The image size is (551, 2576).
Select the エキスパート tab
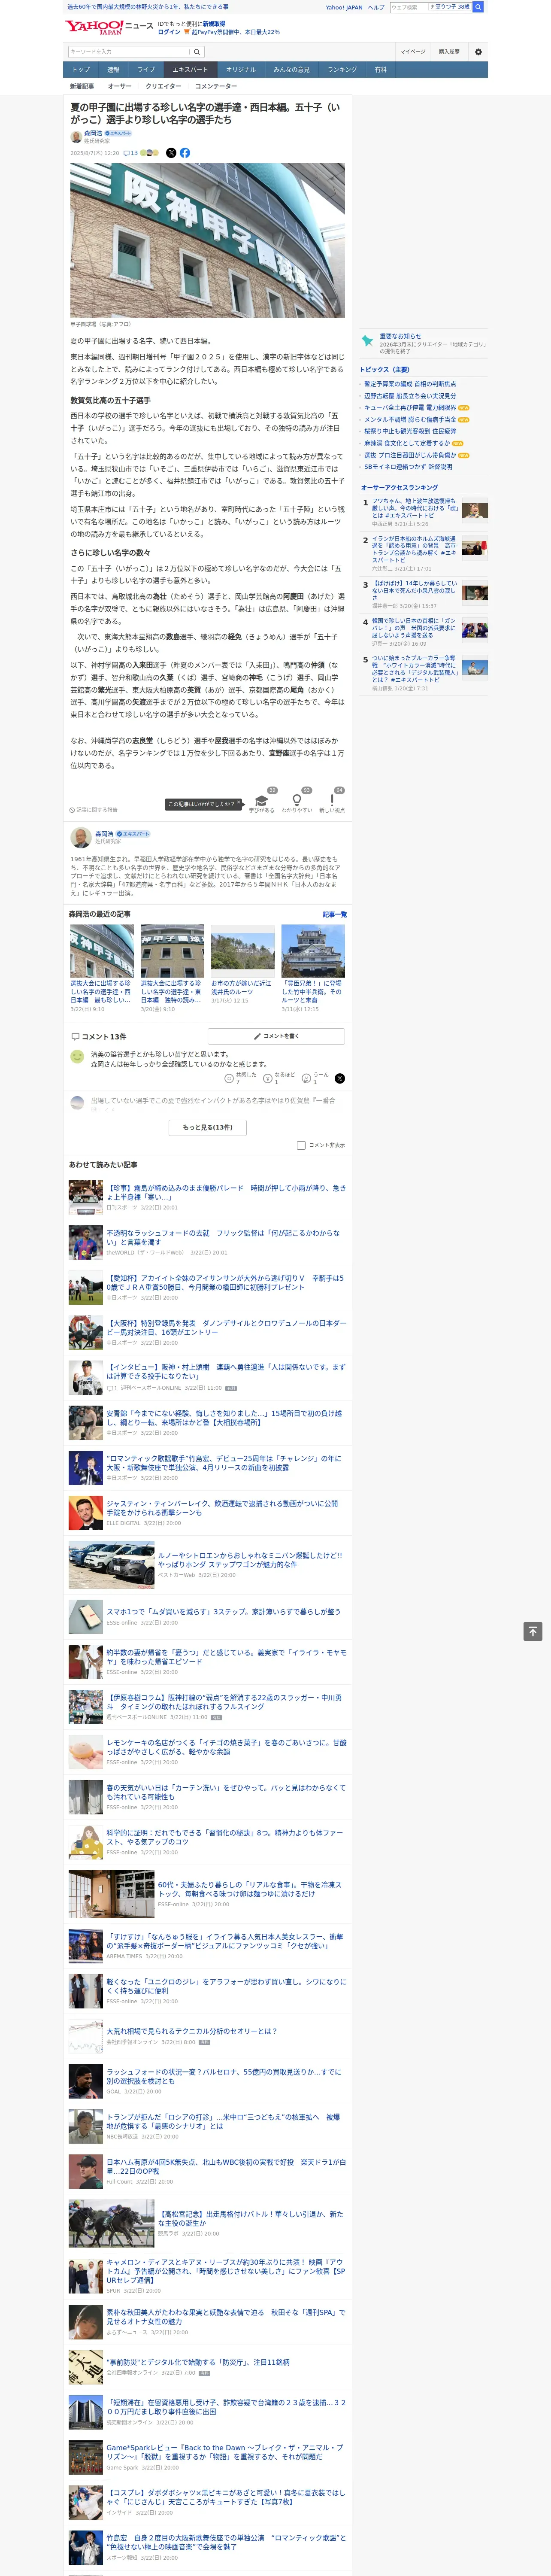[x=190, y=70]
